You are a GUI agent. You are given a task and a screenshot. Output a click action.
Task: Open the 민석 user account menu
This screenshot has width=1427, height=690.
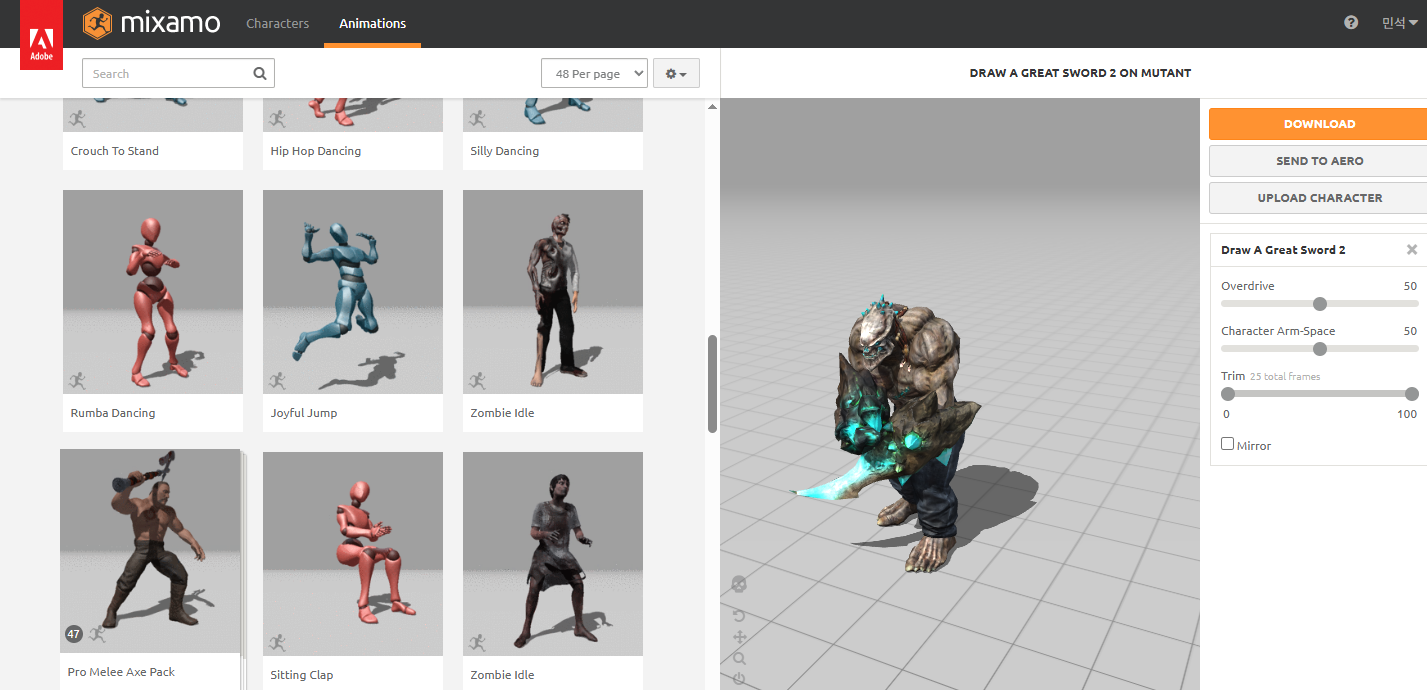[1399, 23]
